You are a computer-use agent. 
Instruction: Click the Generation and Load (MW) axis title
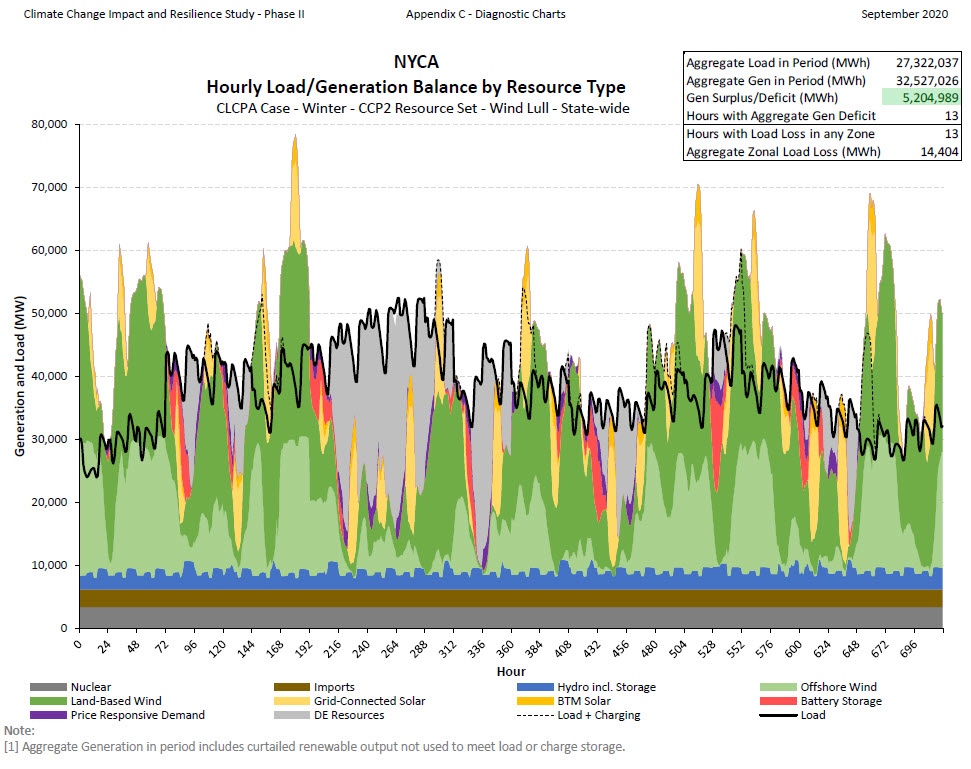point(20,376)
